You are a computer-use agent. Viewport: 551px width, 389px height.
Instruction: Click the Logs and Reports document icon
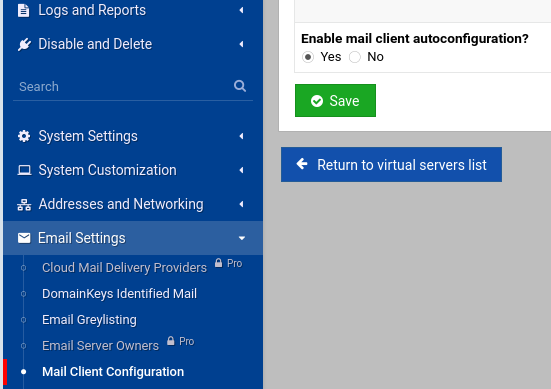click(x=24, y=10)
